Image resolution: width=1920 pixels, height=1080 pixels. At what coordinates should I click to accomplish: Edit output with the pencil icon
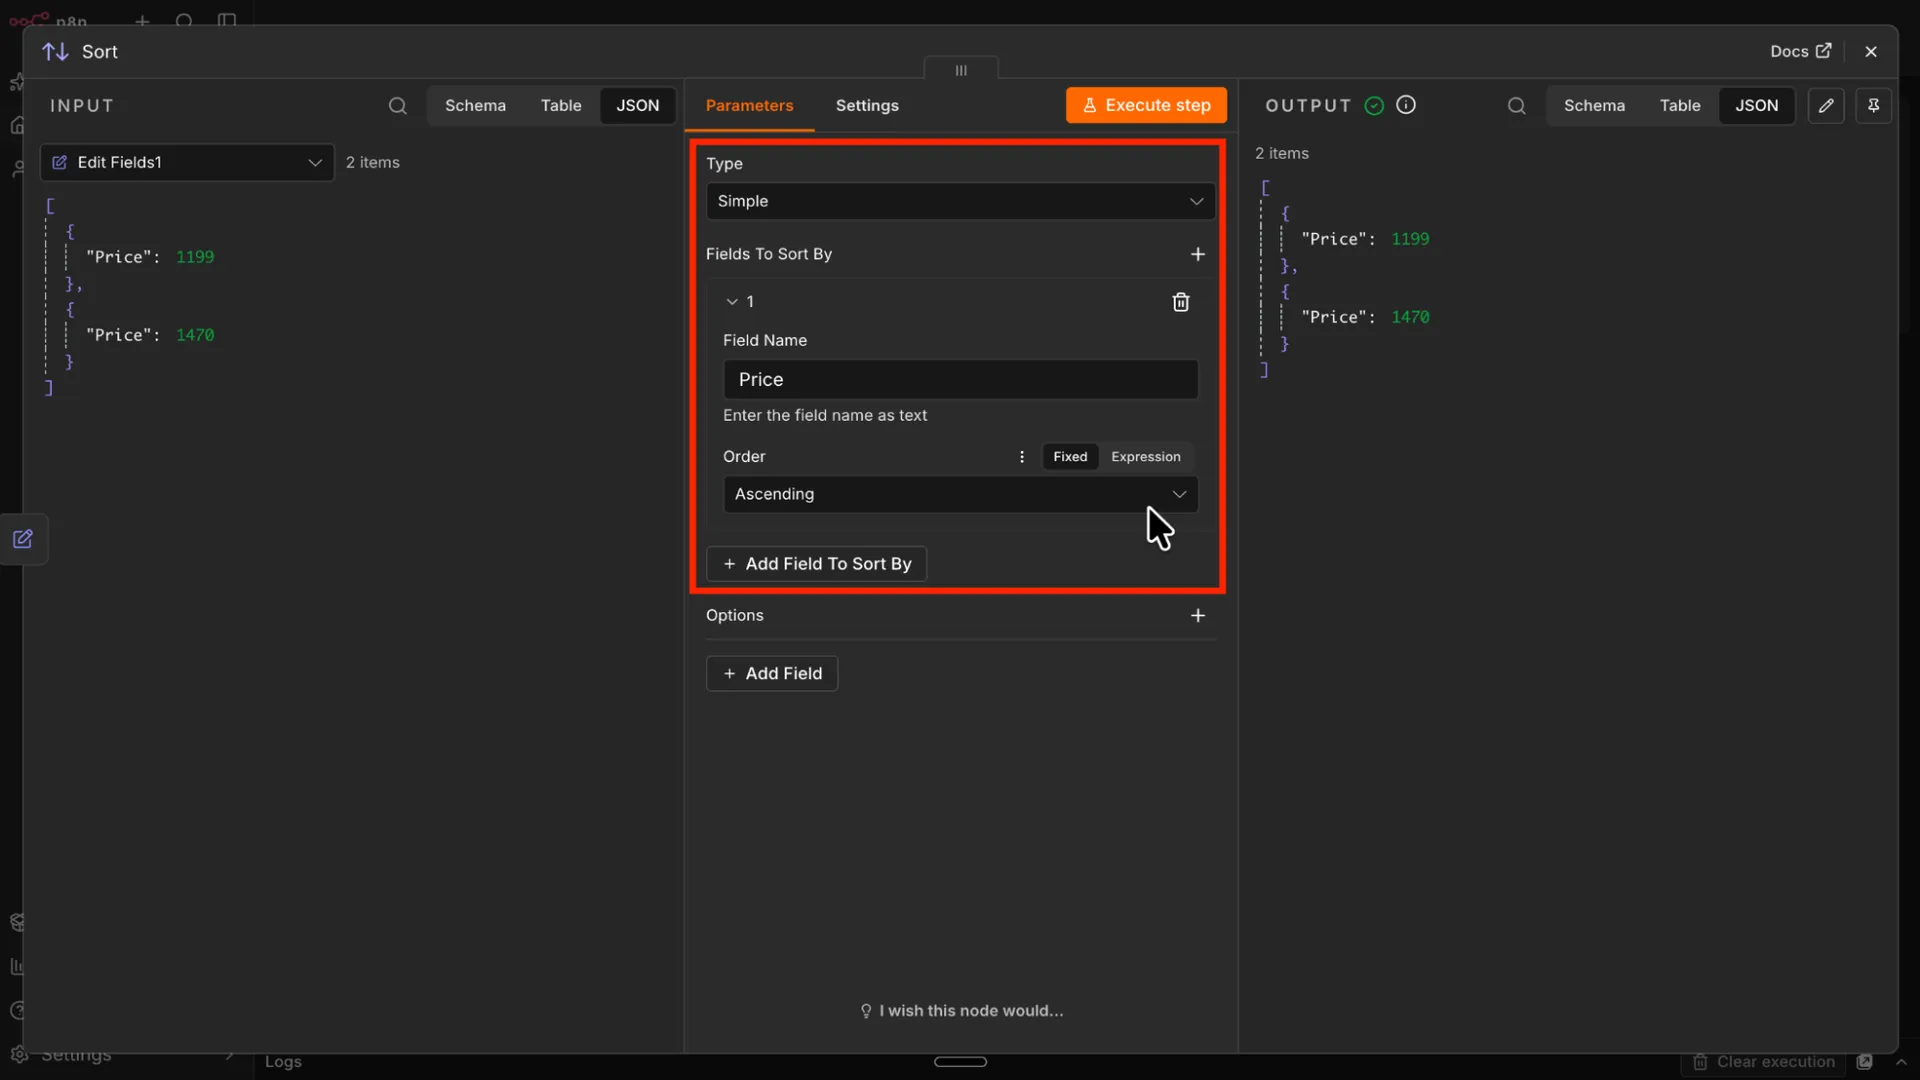tap(1826, 105)
